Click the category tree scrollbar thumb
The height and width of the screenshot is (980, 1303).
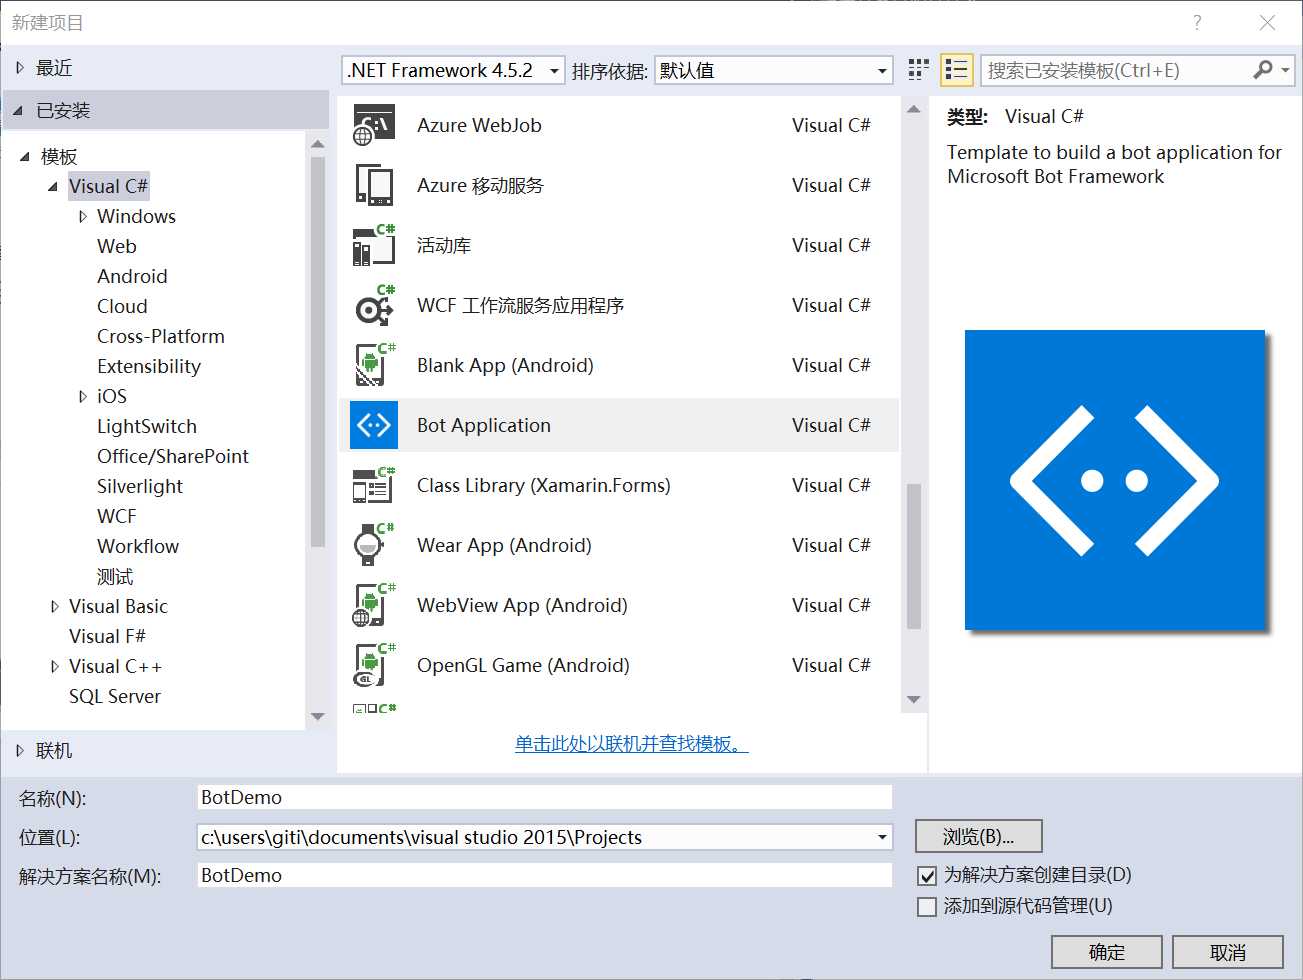pyautogui.click(x=318, y=351)
